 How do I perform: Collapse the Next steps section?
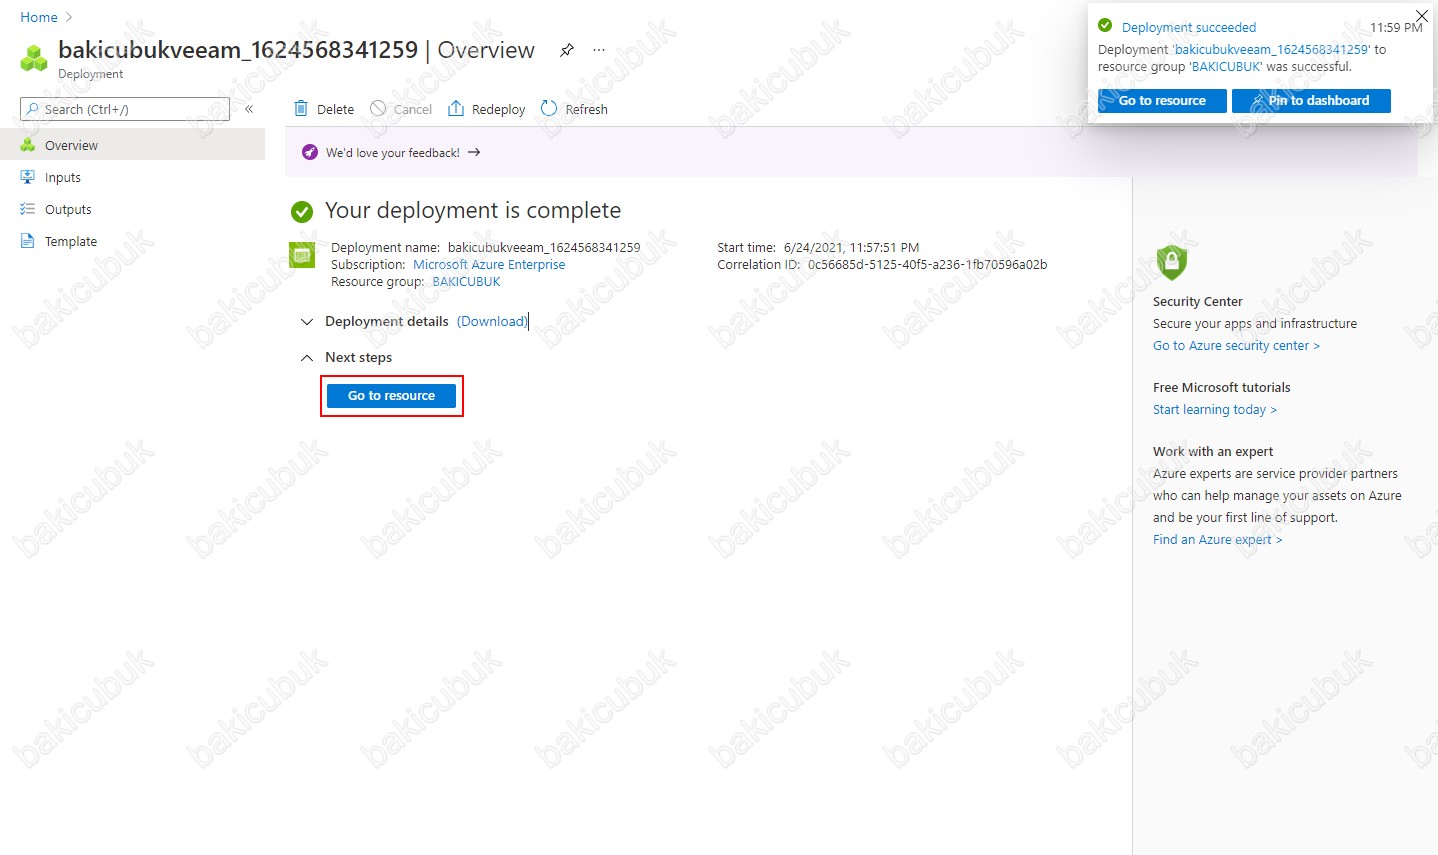[307, 357]
